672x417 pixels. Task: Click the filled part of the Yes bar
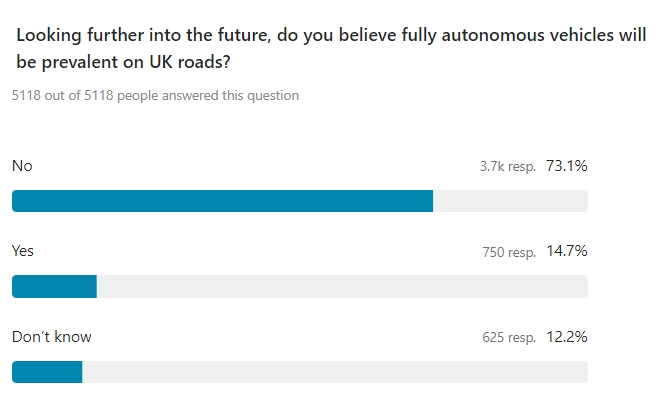pos(54,286)
